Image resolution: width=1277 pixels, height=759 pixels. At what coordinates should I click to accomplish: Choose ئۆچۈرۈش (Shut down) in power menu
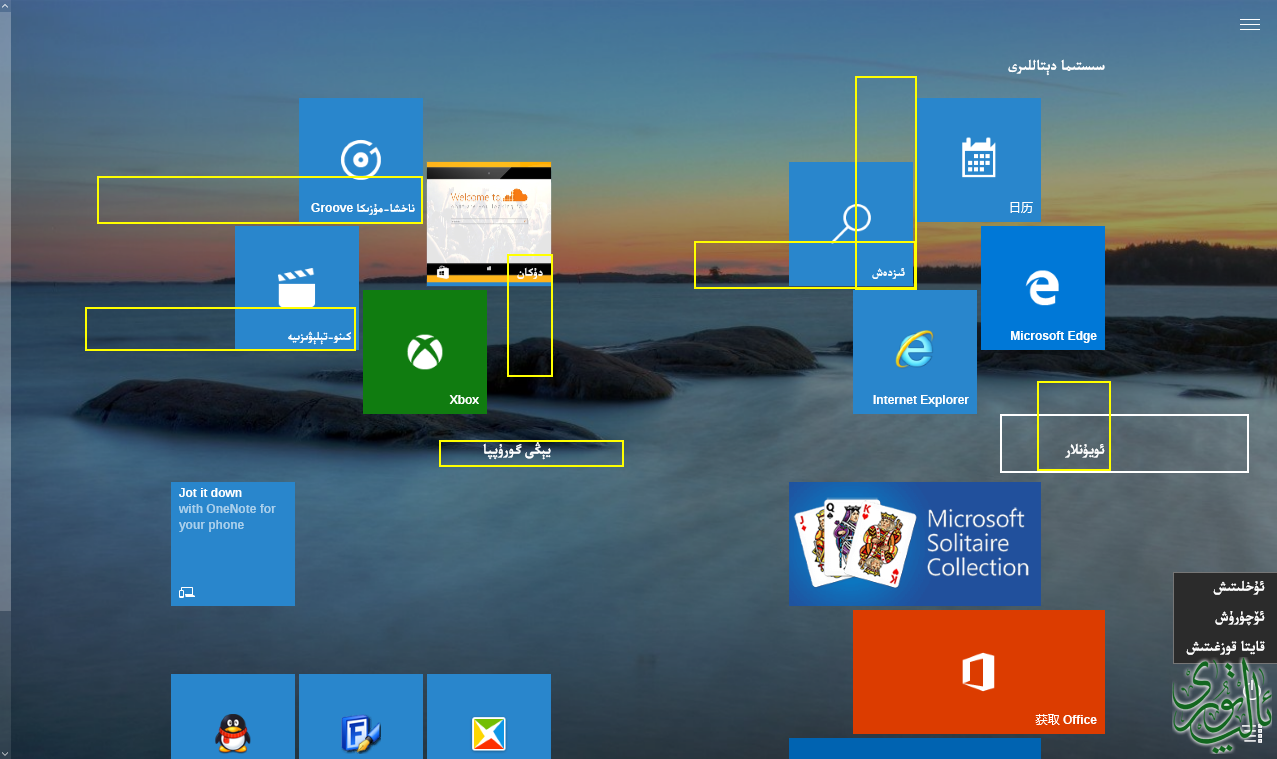click(x=1225, y=617)
